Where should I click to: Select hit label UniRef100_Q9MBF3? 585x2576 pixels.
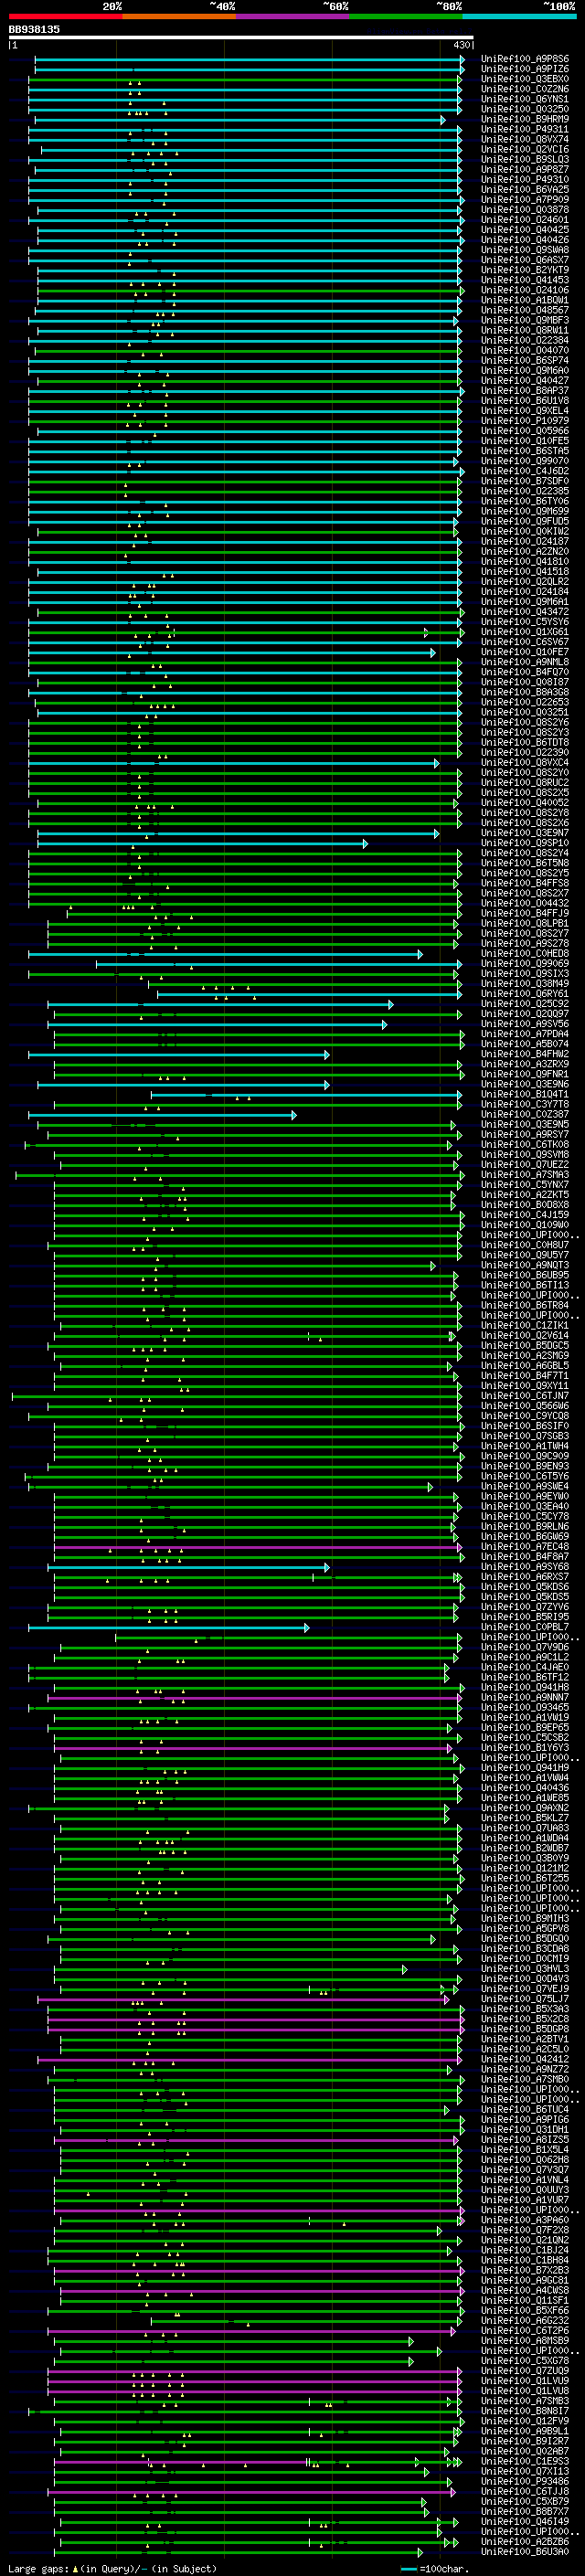(x=525, y=320)
